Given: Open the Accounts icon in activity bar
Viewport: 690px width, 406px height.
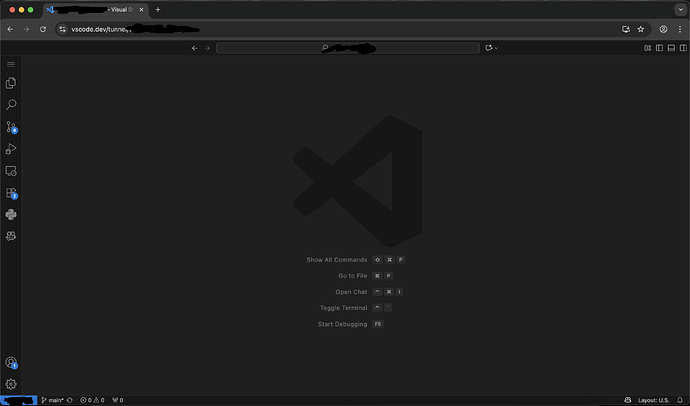Looking at the screenshot, I should 11,363.
